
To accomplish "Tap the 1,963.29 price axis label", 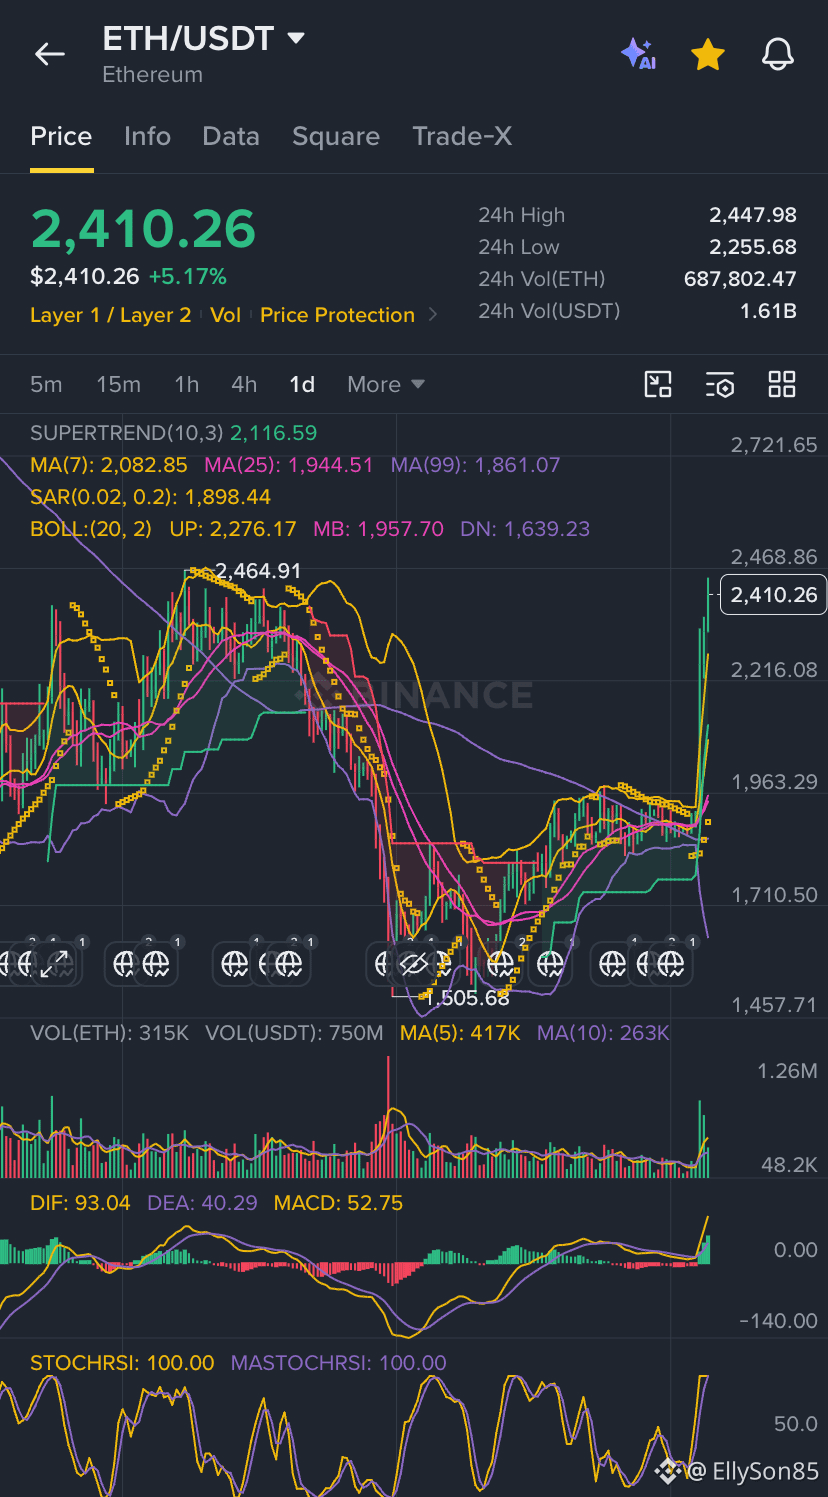I will tap(774, 782).
